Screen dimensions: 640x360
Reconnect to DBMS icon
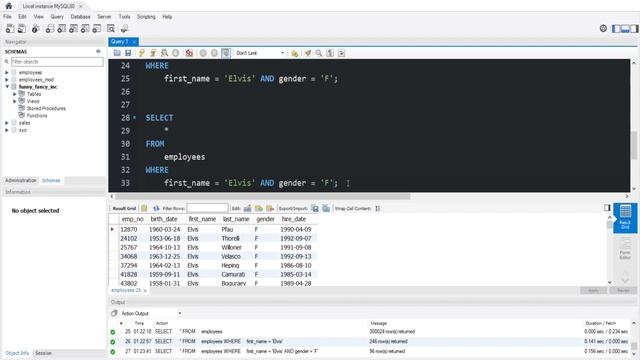coord(124,29)
